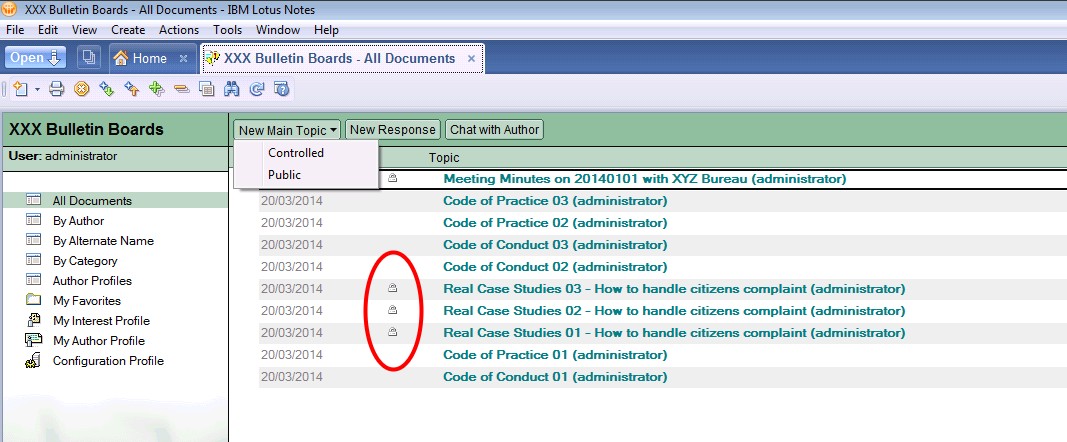Click the green plus Expand All icon

[156, 89]
